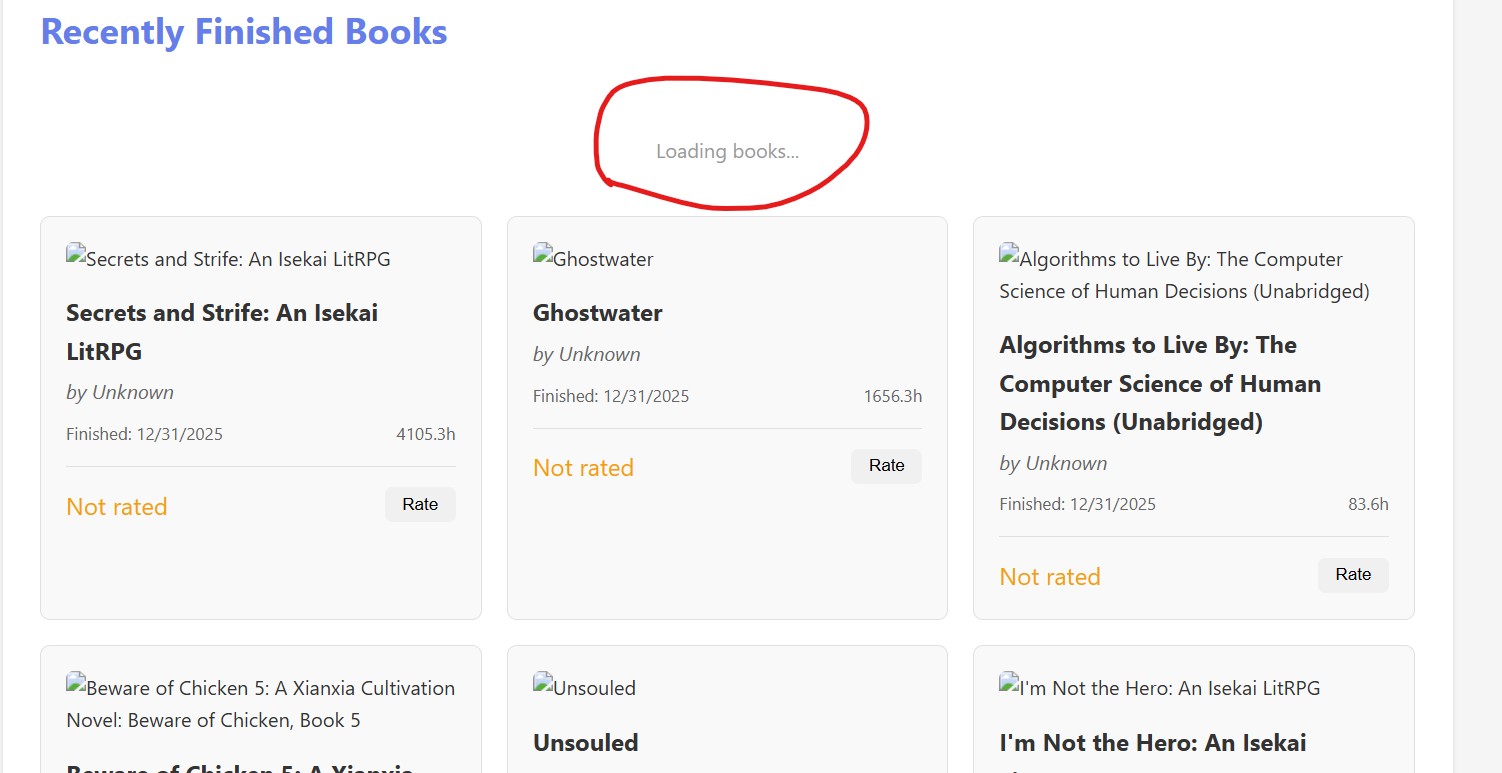The image size is (1502, 773).
Task: Click Not rated label on Ghostwater card
Action: [x=583, y=468]
